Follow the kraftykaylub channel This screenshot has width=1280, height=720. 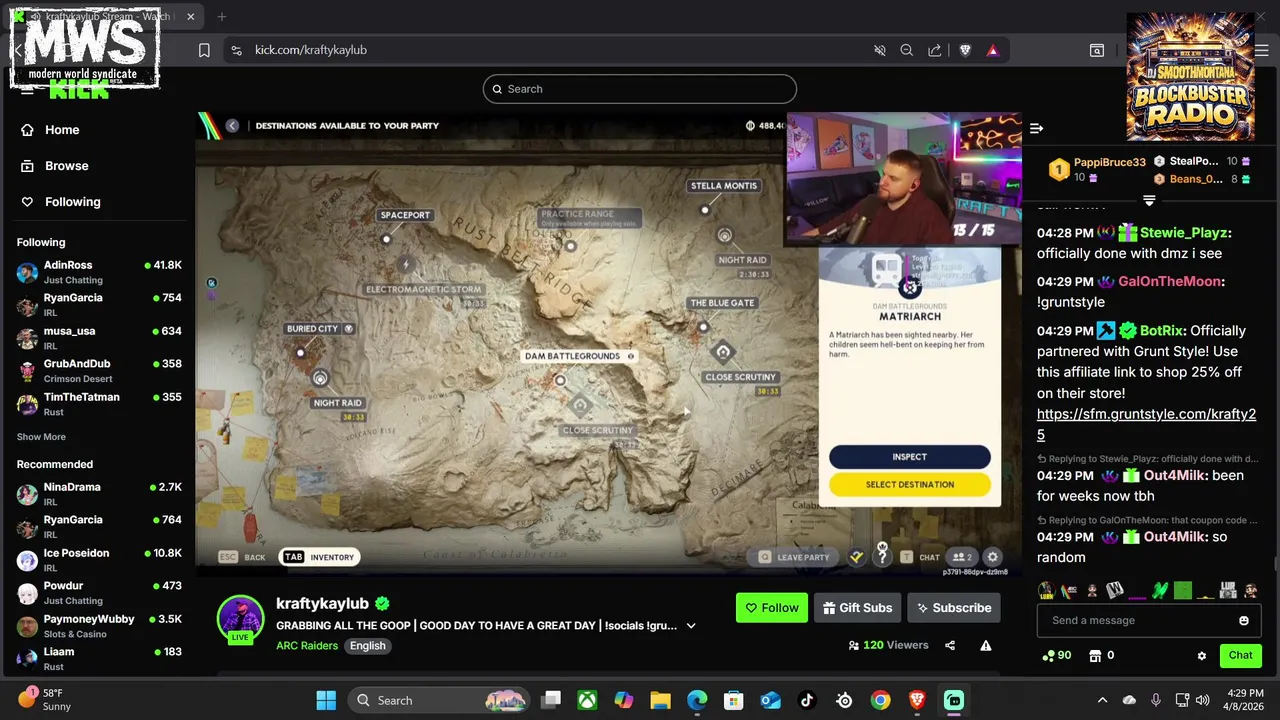(772, 608)
